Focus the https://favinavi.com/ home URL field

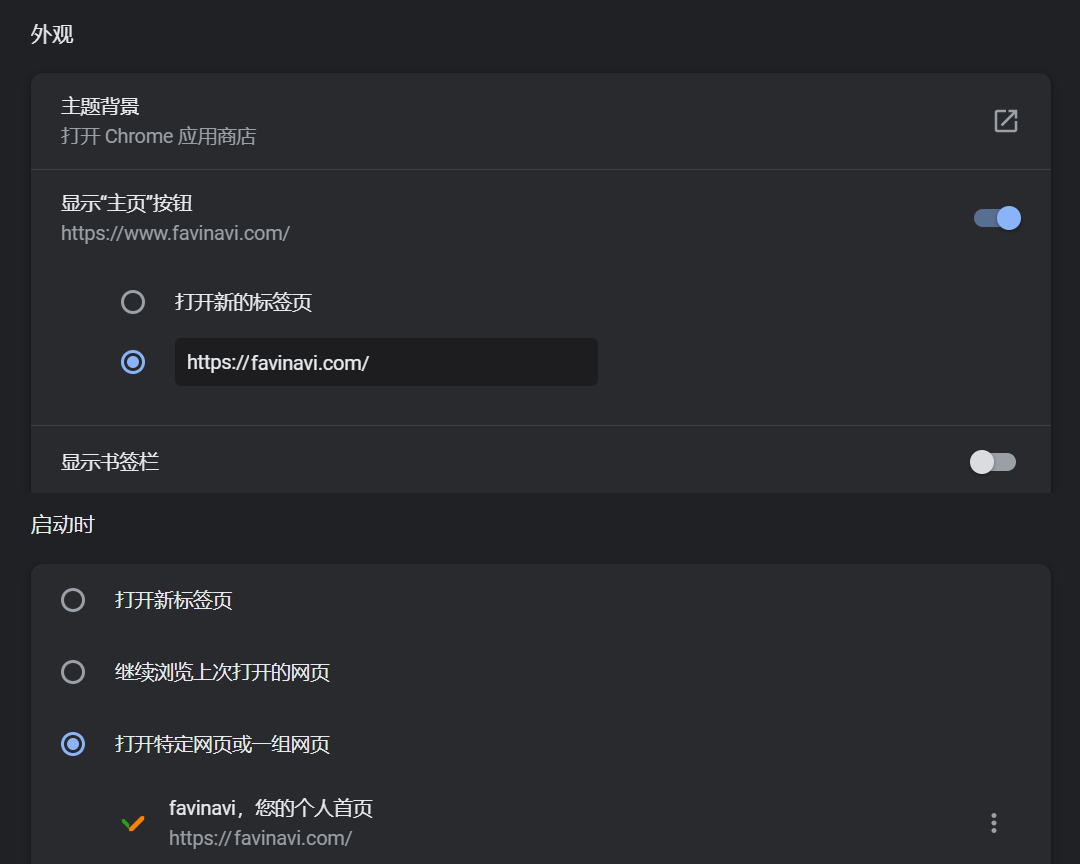[386, 362]
